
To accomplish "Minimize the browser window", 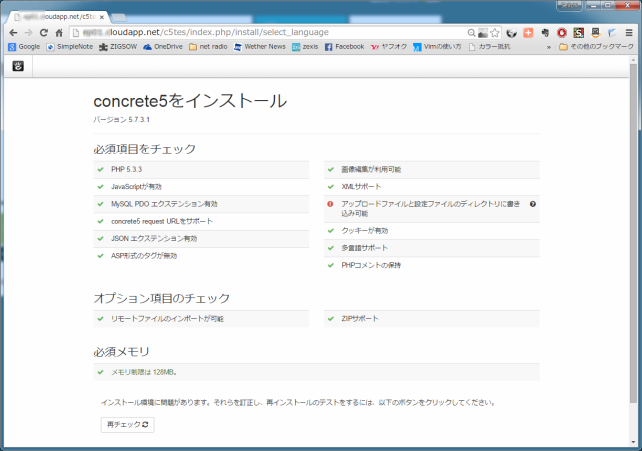I will [x=593, y=5].
